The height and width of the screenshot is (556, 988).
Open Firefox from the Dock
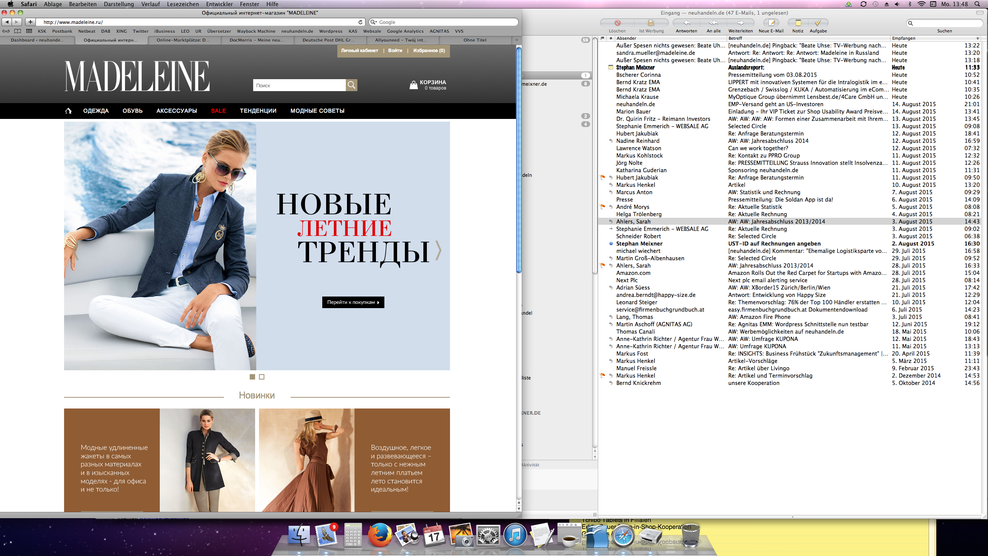[x=379, y=535]
